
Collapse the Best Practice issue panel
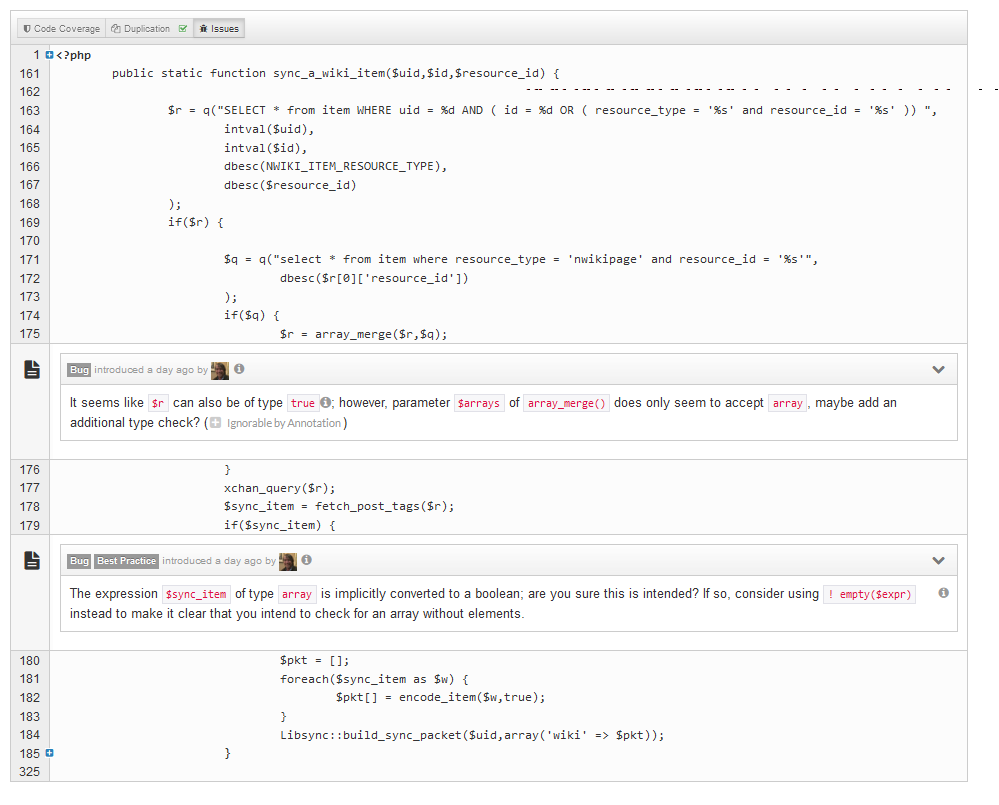point(938,561)
